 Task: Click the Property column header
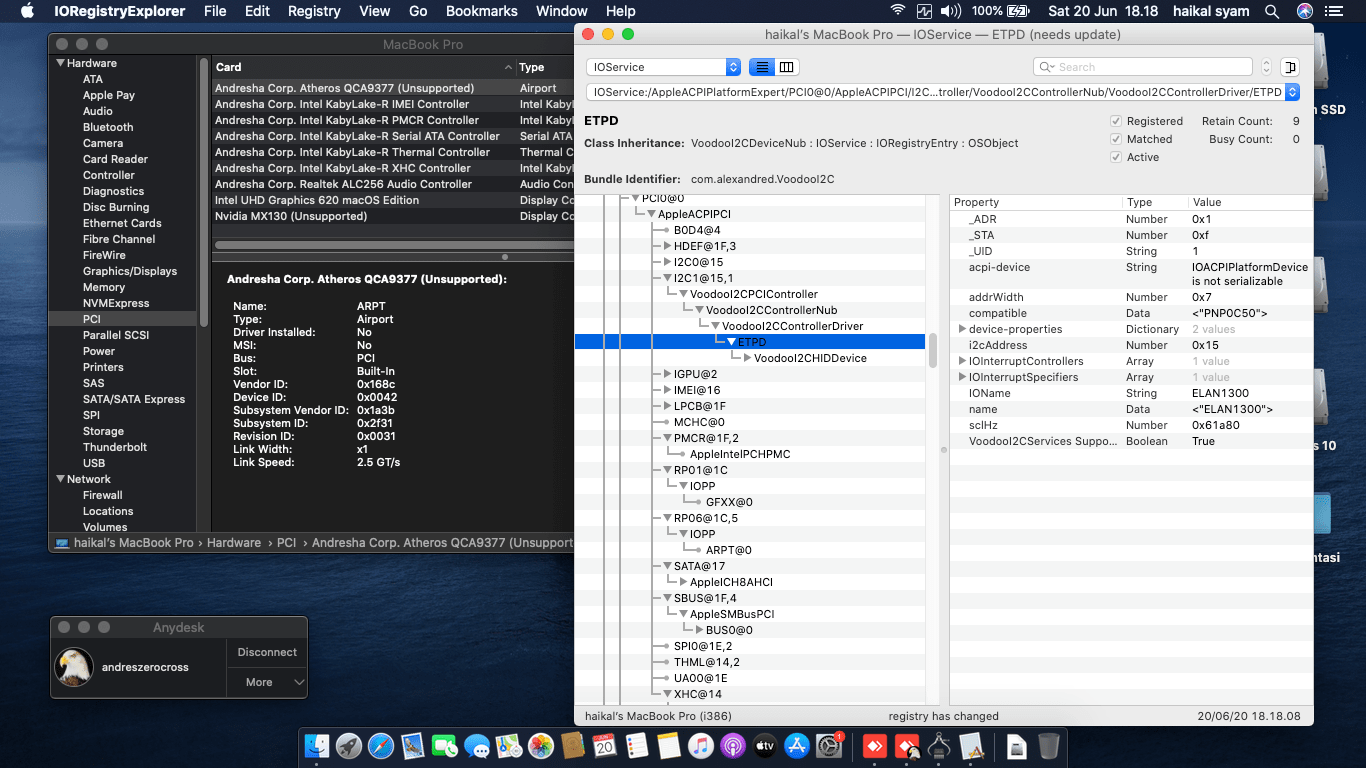[1036, 202]
